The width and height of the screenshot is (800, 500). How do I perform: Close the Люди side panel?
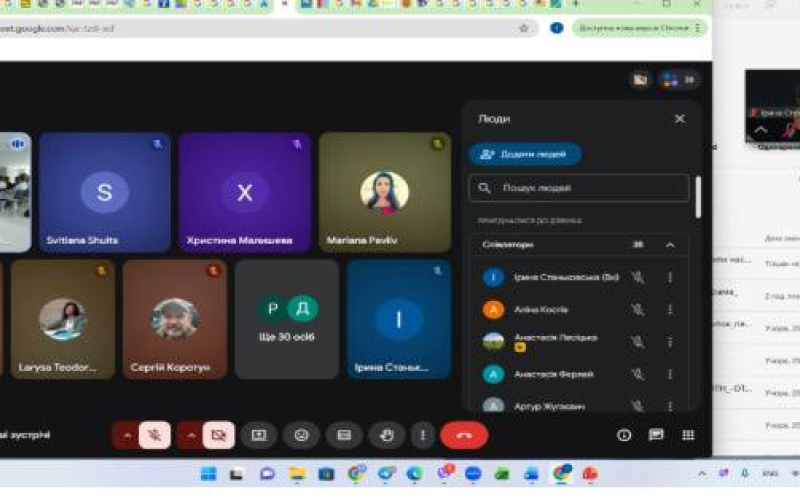pyautogui.click(x=680, y=119)
